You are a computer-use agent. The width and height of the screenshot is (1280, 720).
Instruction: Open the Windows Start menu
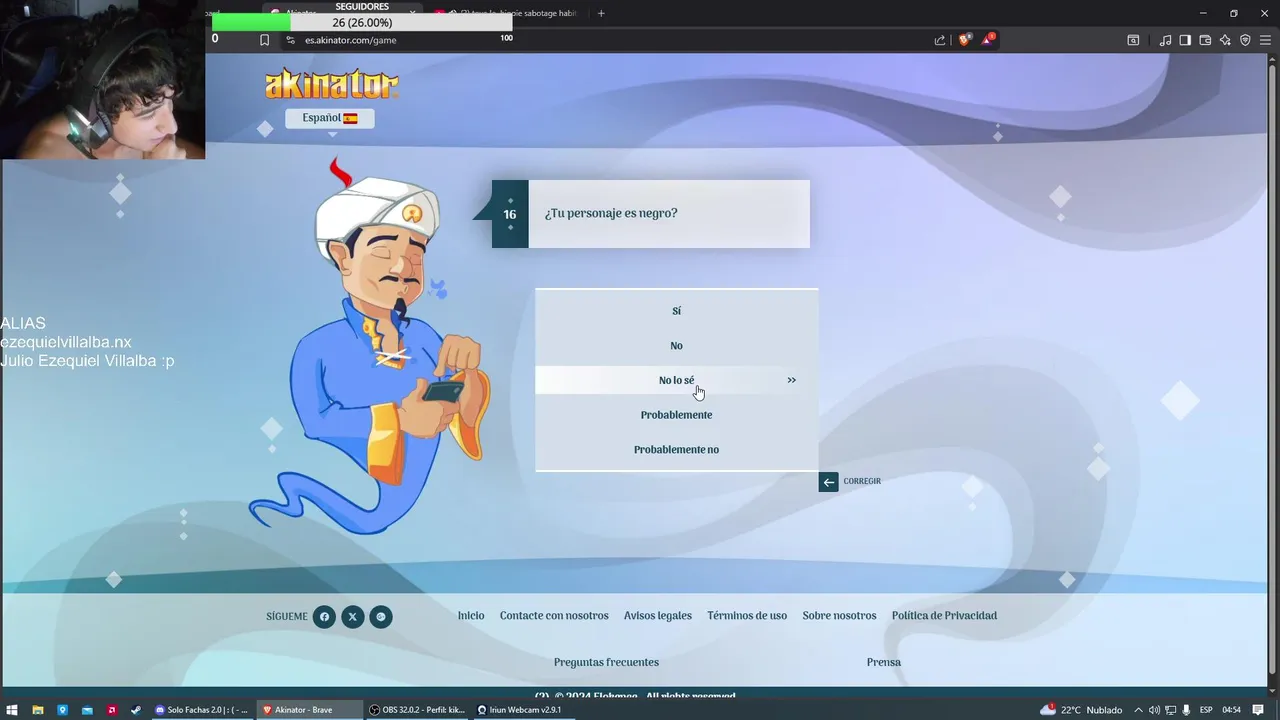[12, 710]
